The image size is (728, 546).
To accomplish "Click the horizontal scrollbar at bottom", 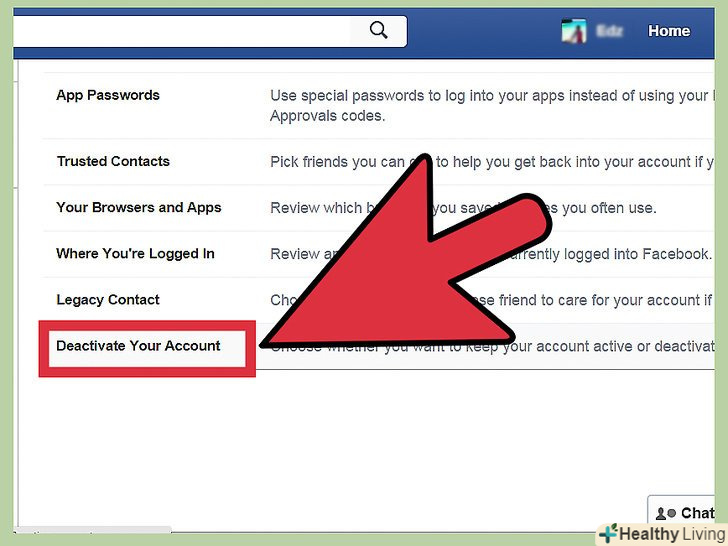I will (x=93, y=530).
